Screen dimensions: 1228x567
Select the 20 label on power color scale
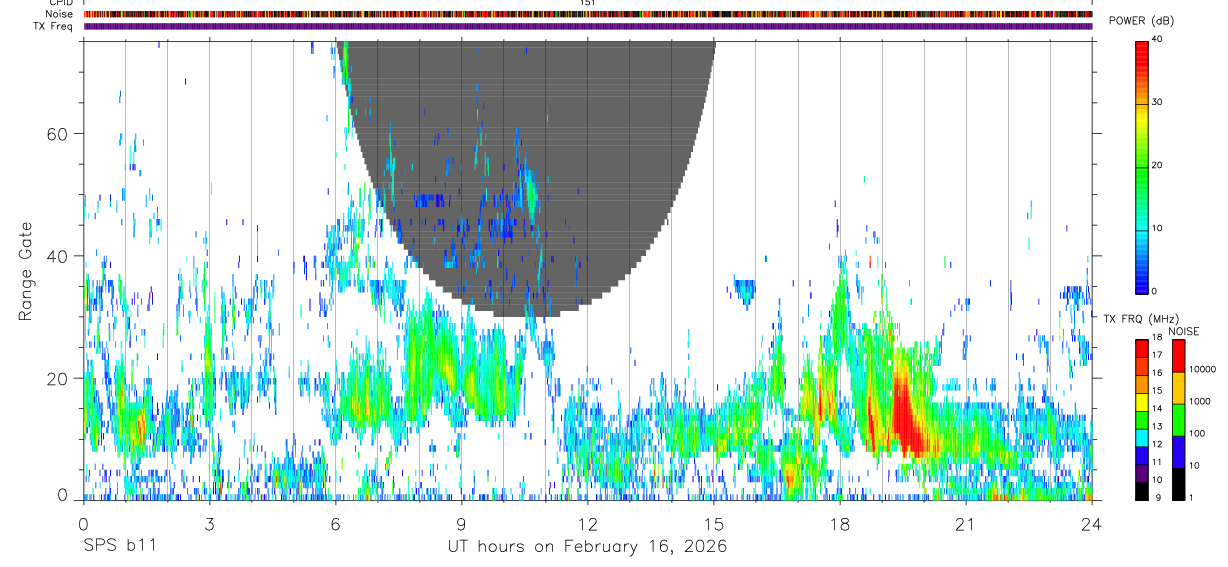click(1157, 165)
